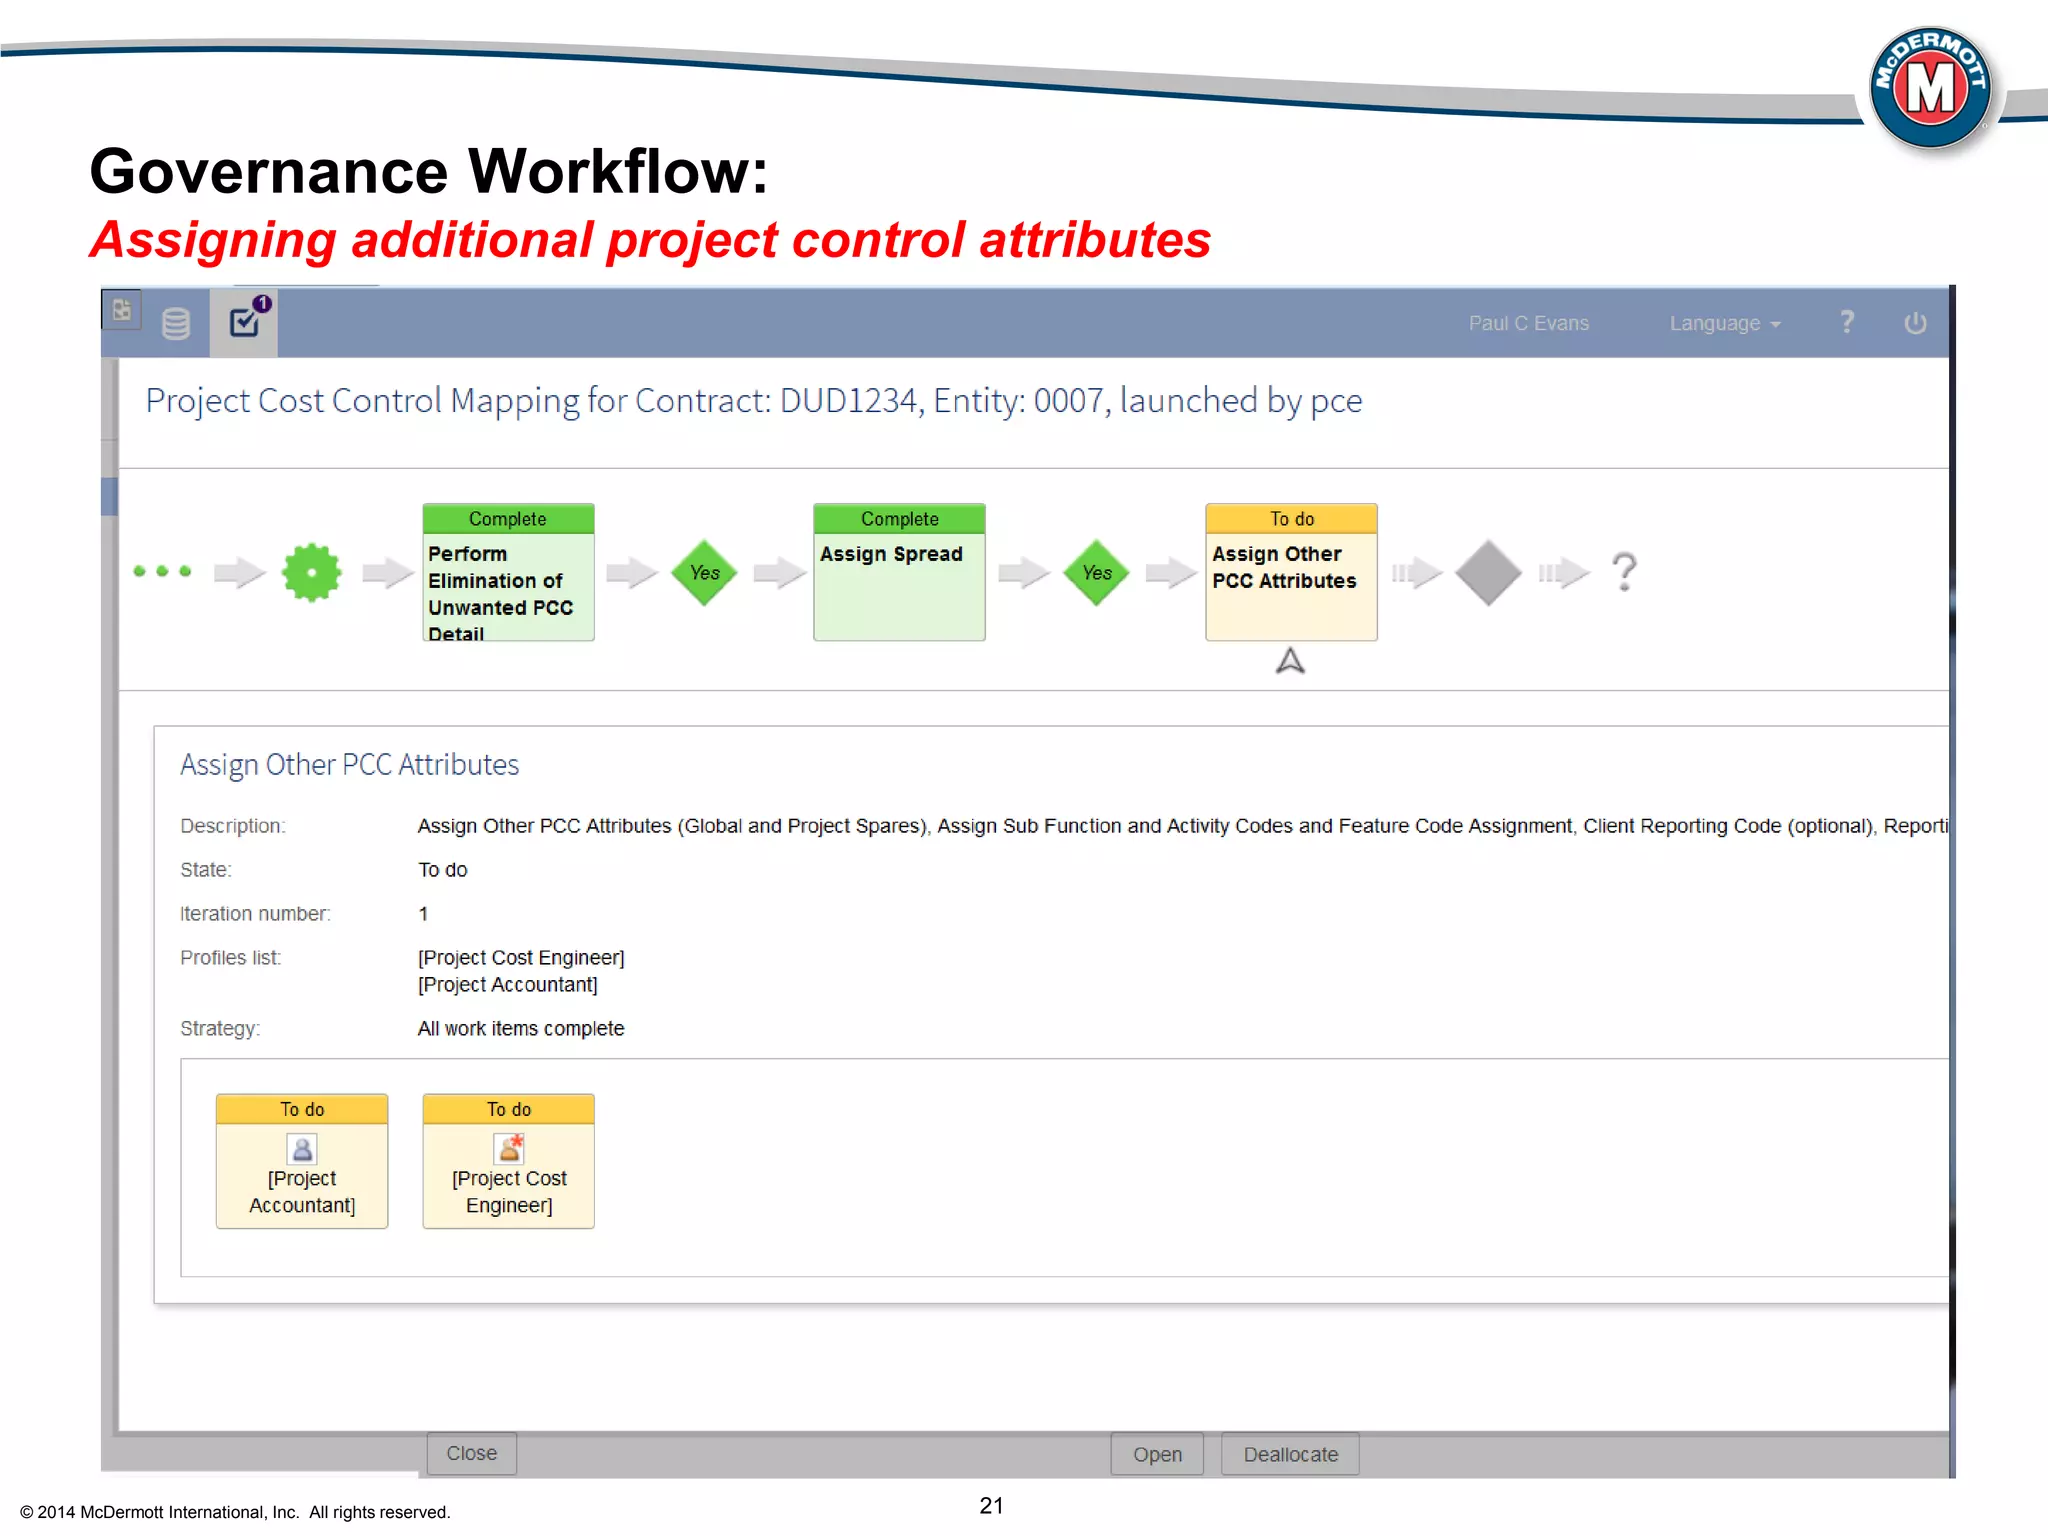This screenshot has height=1536, width=2048.
Task: Click the gray arrow after the gear node
Action: [x=388, y=572]
